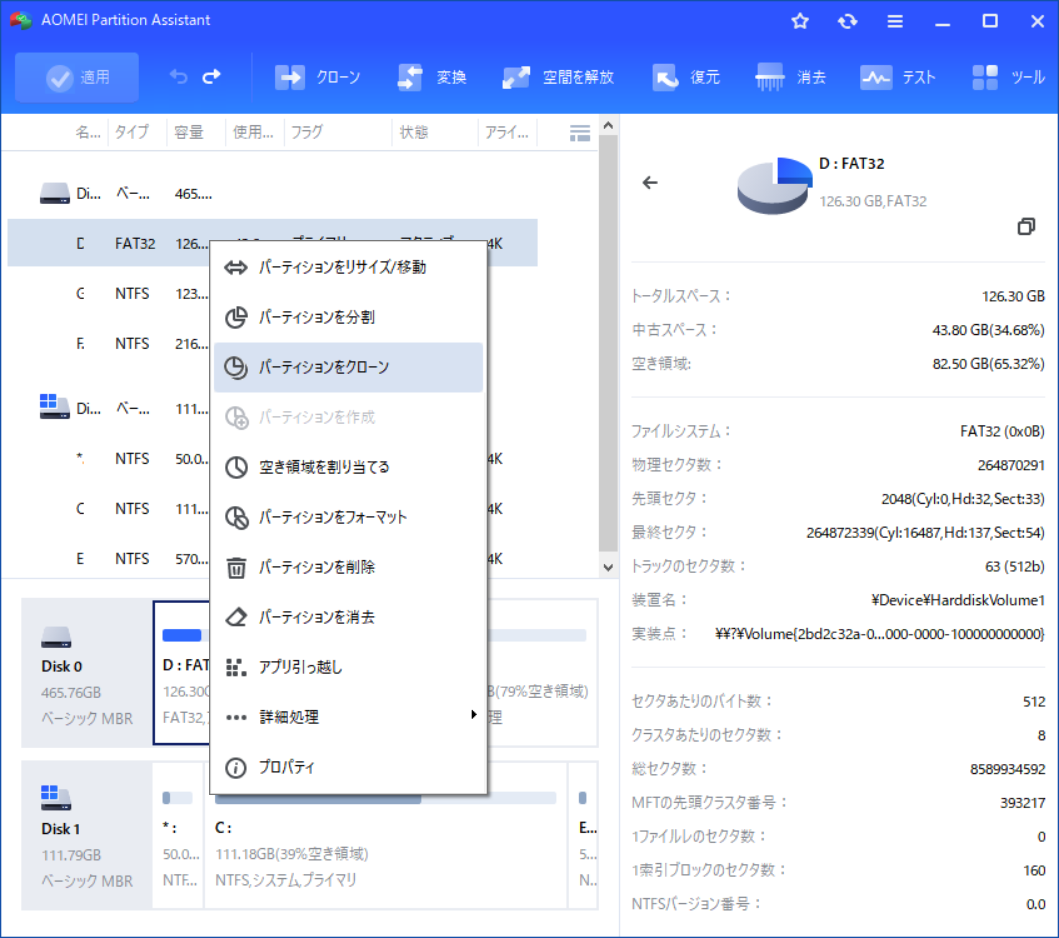Image resolution: width=1059 pixels, height=938 pixels.
Task: Click 空間を解放 in the toolbar
Action: pyautogui.click(x=558, y=78)
